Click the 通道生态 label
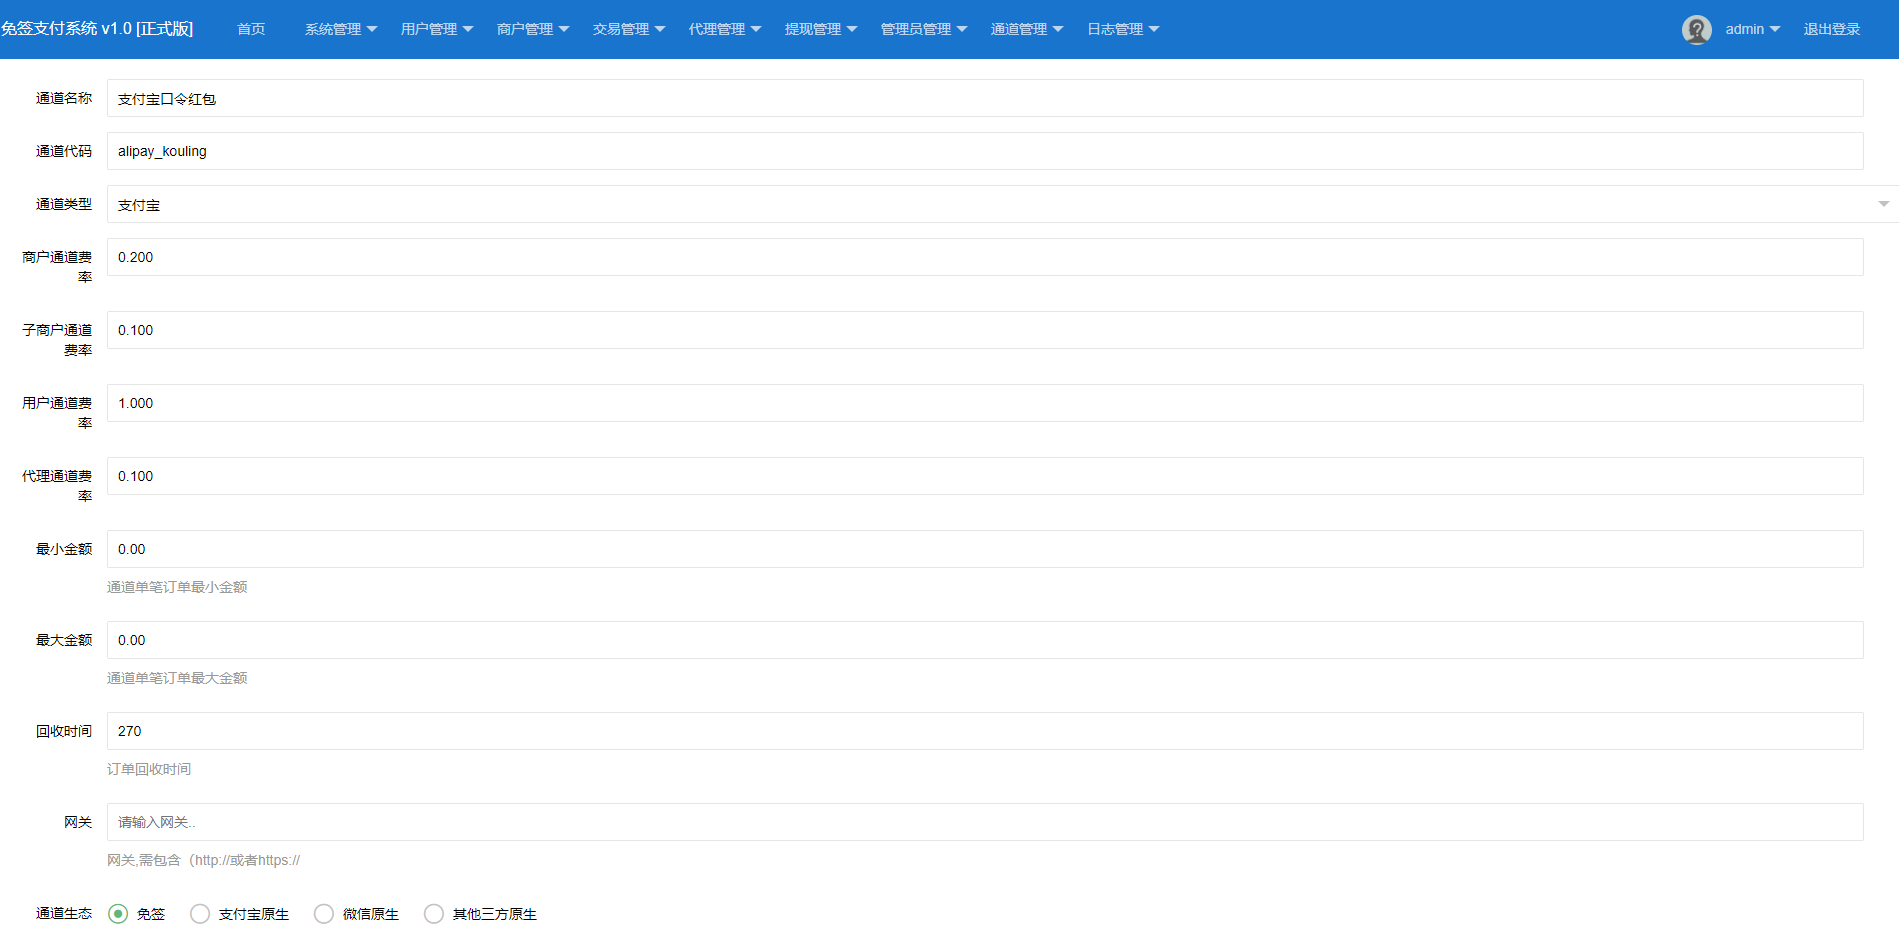The height and width of the screenshot is (930, 1899). tap(64, 913)
